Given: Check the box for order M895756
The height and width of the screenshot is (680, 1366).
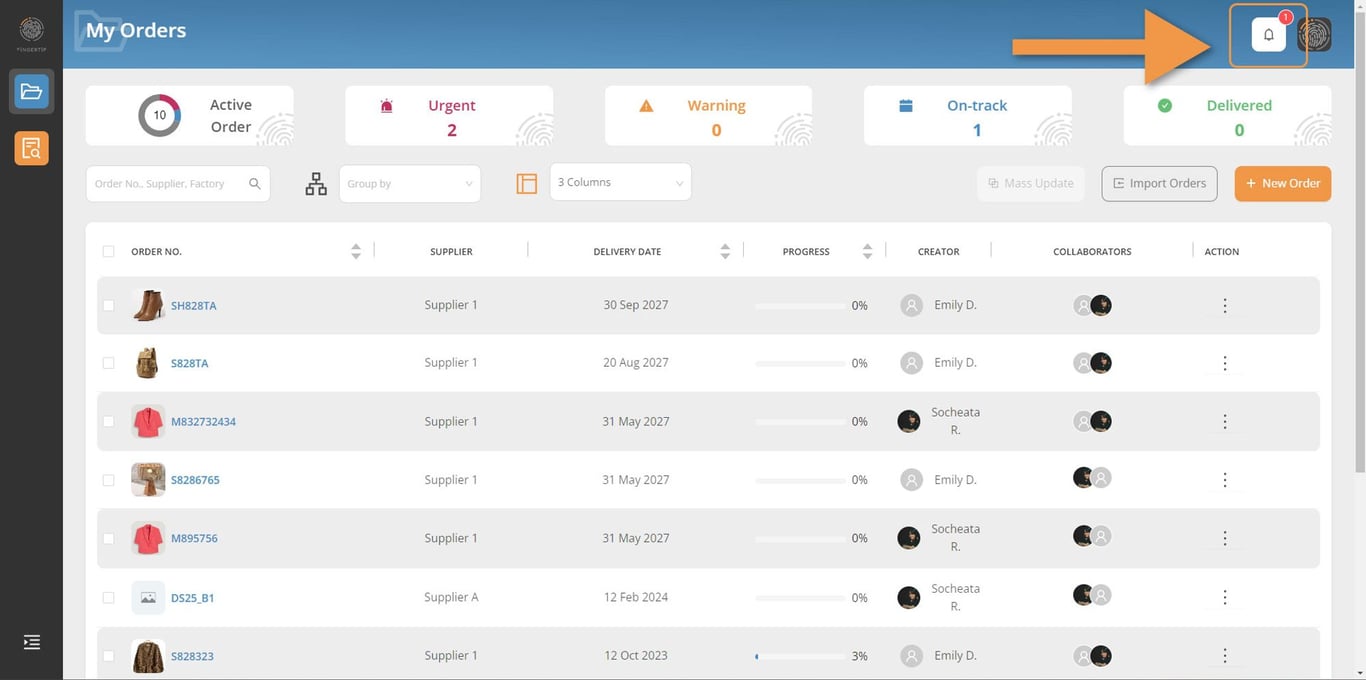Looking at the screenshot, I should coord(108,538).
